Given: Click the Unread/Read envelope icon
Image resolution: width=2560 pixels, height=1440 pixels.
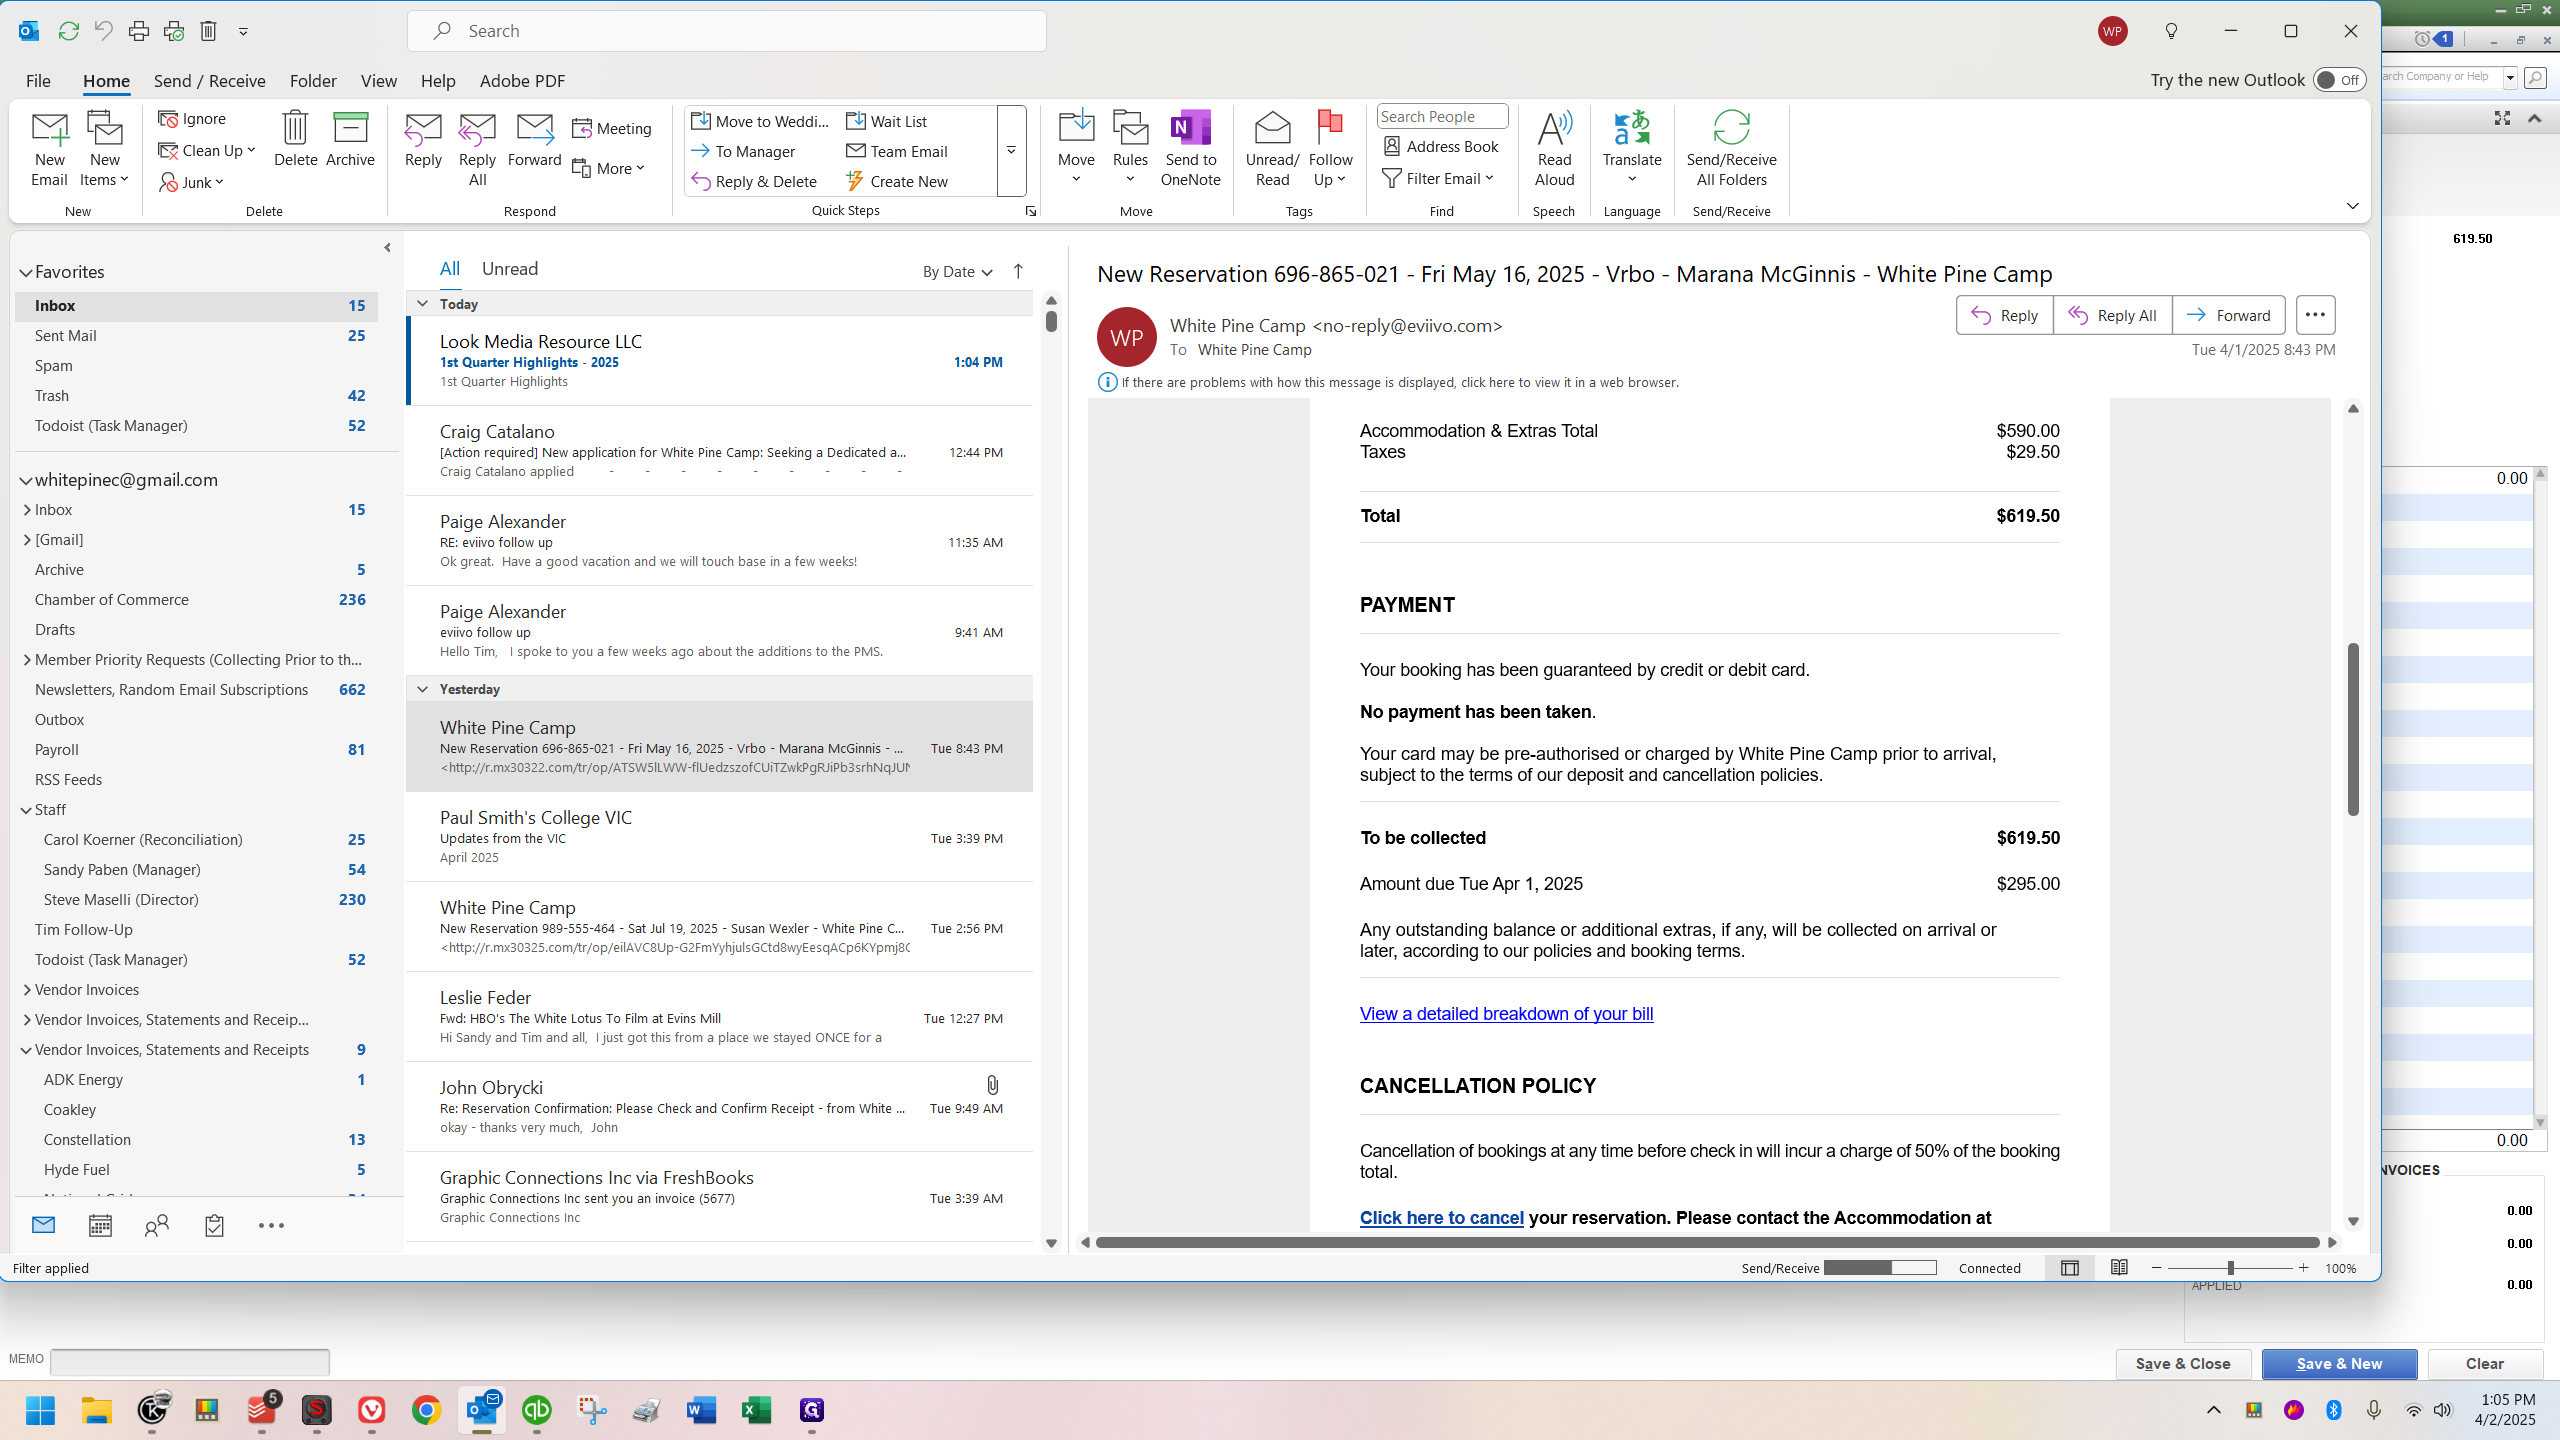Looking at the screenshot, I should click(x=1272, y=128).
